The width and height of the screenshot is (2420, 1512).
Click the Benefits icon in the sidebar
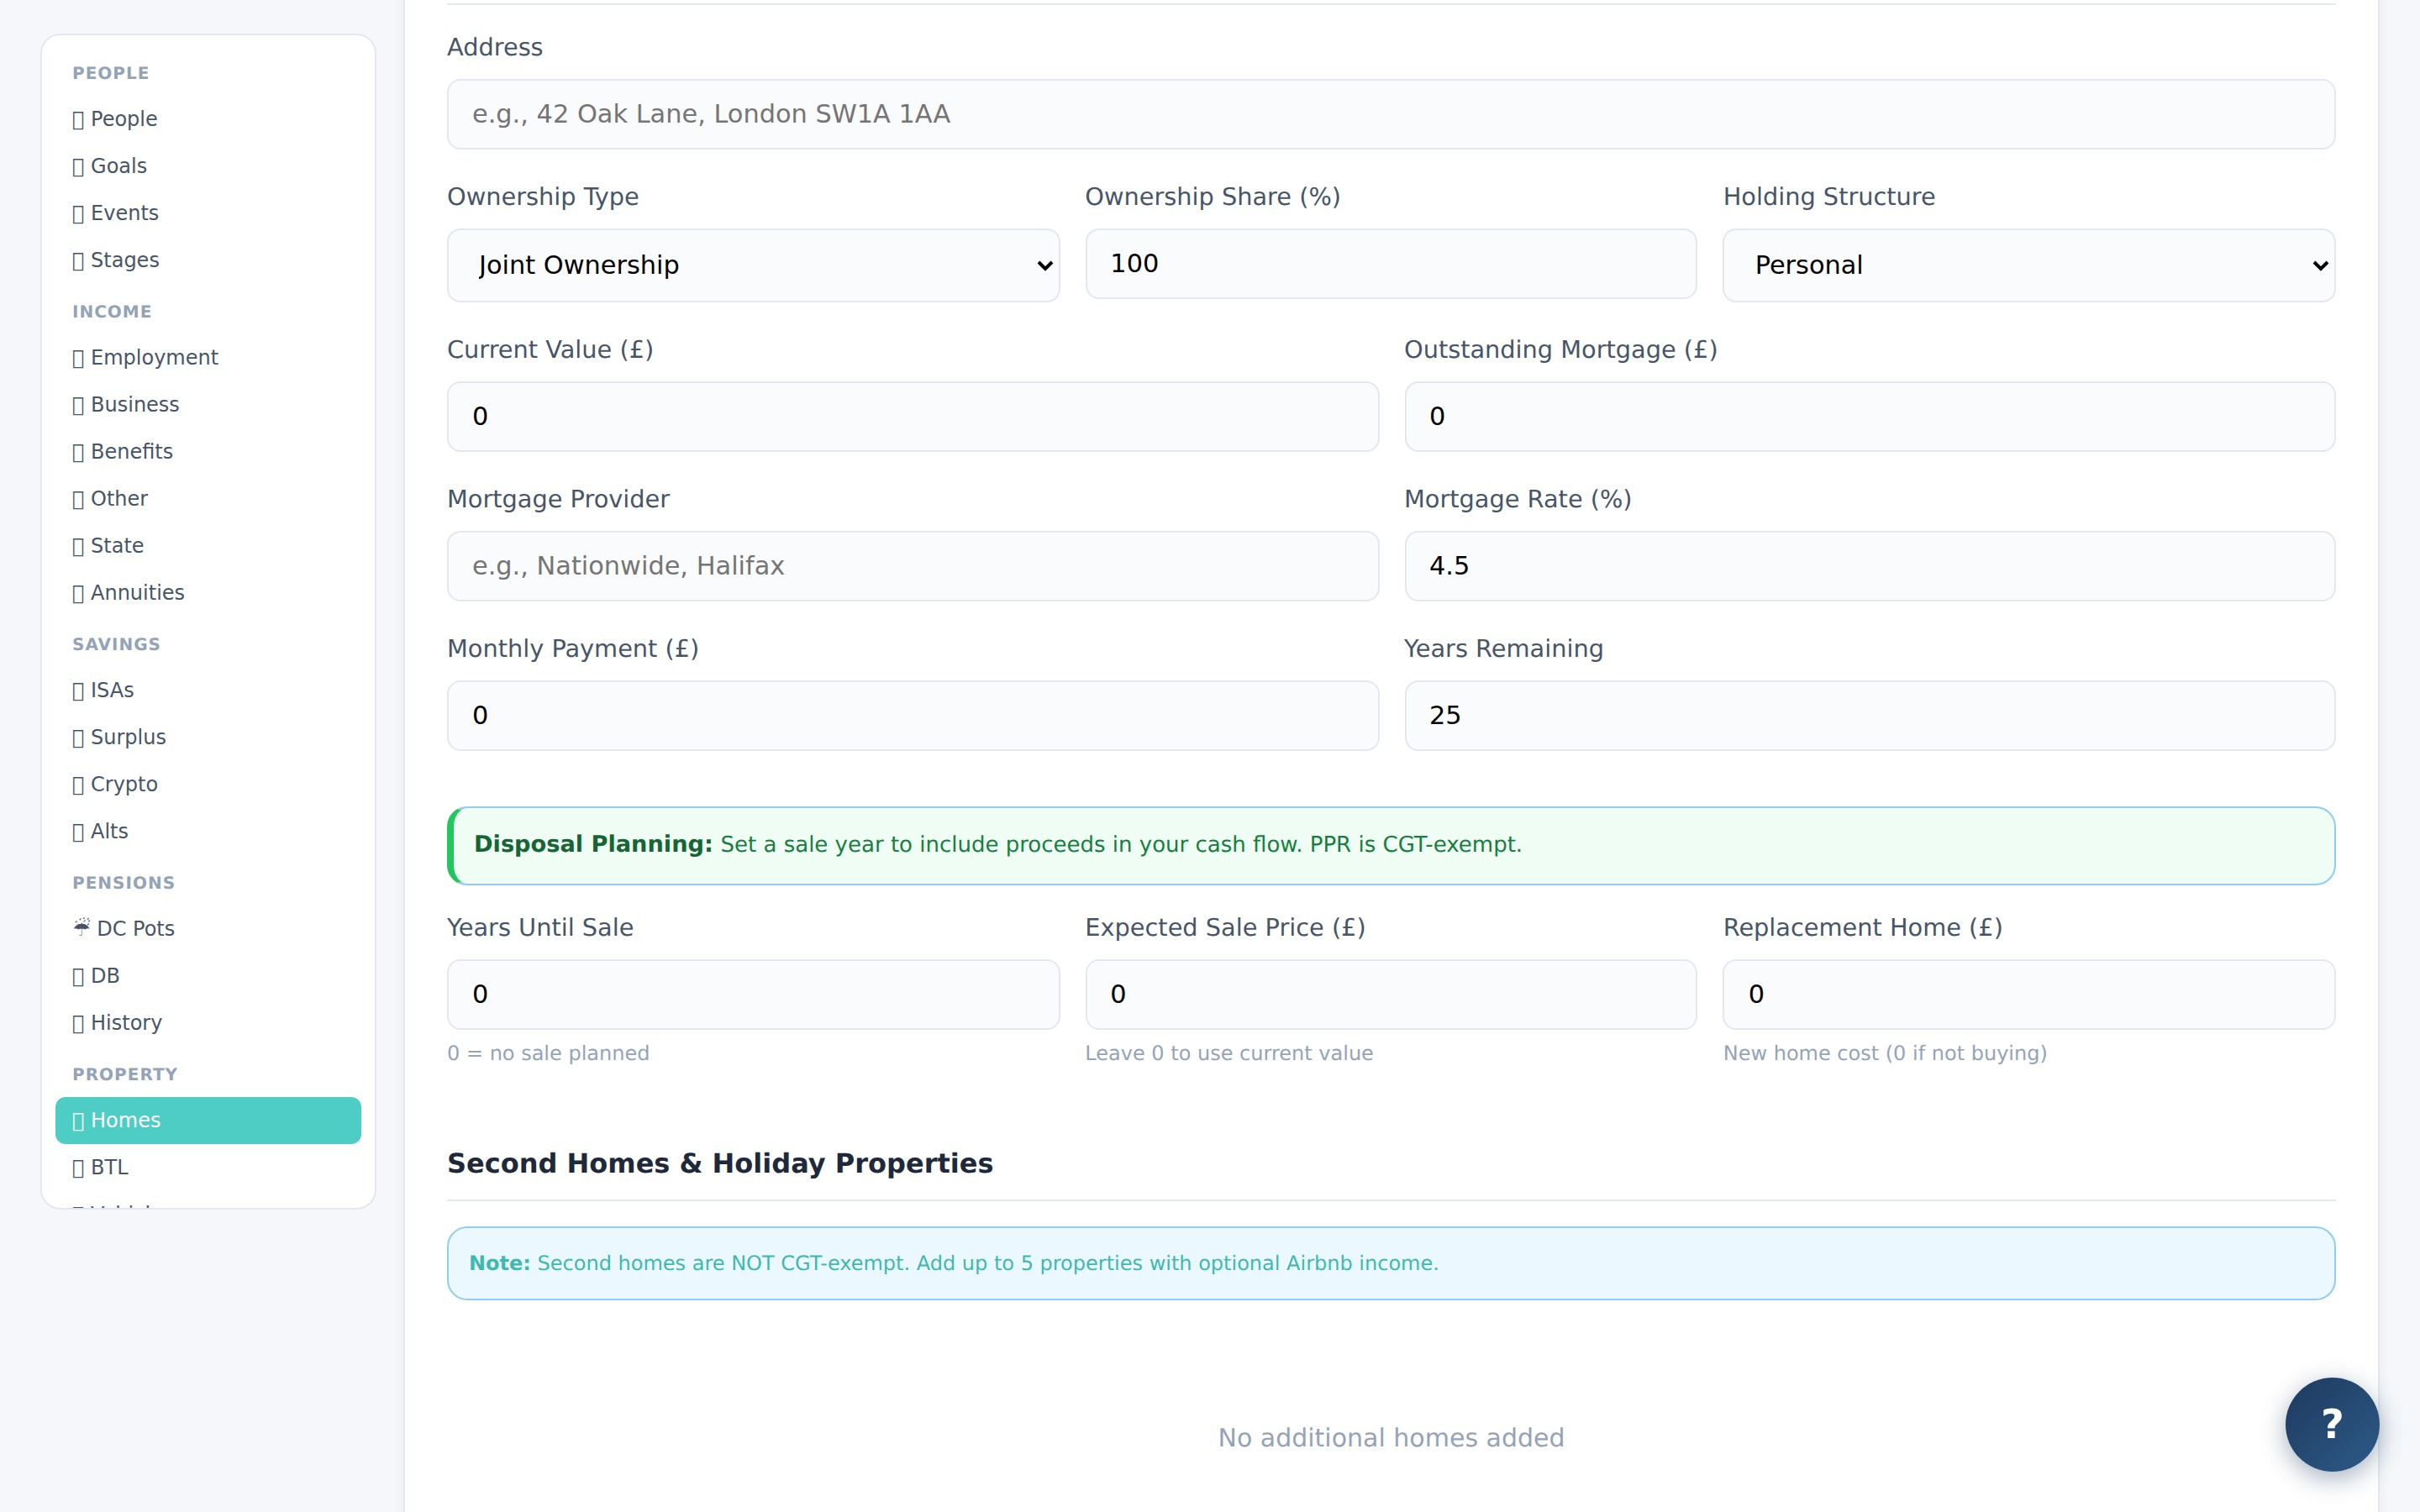coord(80,451)
